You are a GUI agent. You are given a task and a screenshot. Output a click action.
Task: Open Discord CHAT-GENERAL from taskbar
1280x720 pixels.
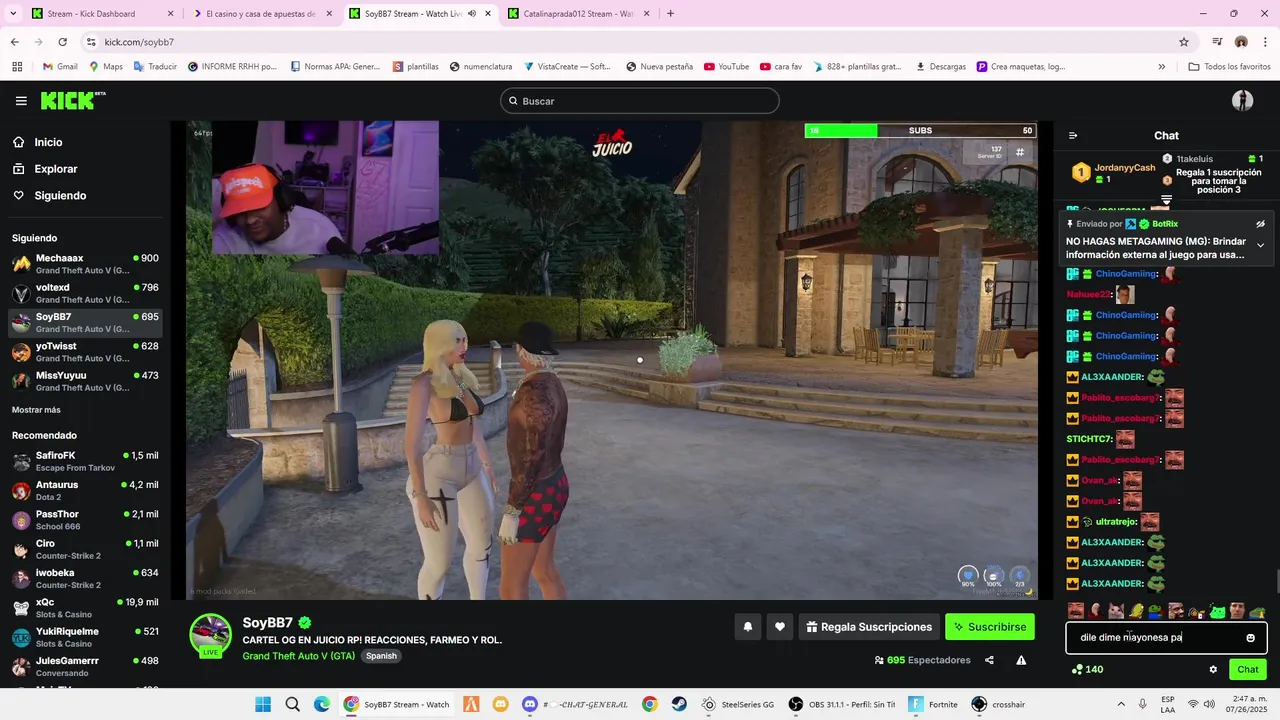click(x=576, y=704)
